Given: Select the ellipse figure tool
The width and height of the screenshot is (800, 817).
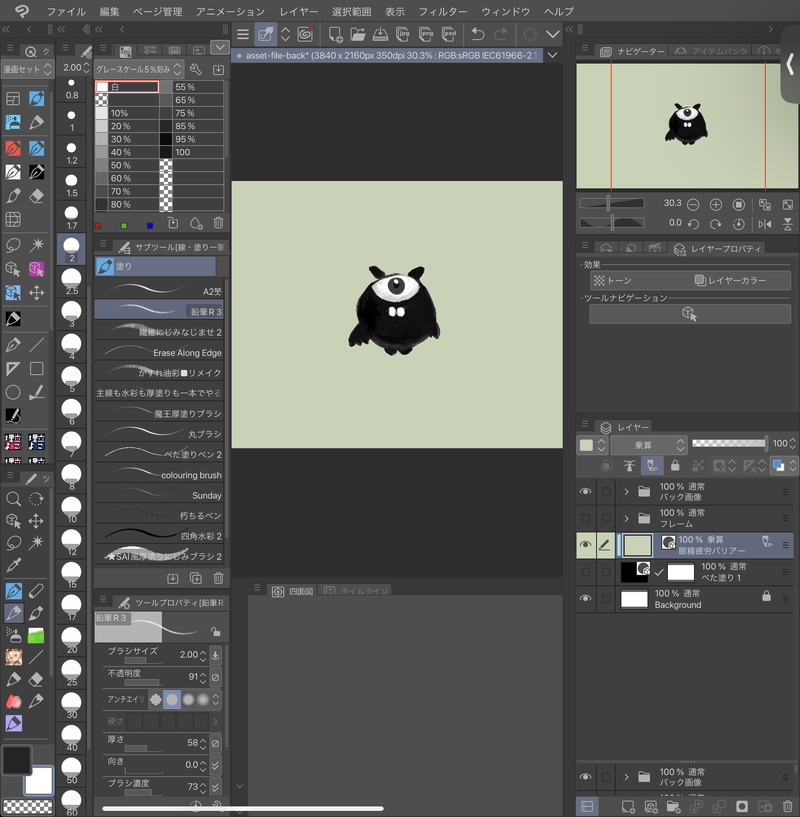Looking at the screenshot, I should click(x=13, y=392).
